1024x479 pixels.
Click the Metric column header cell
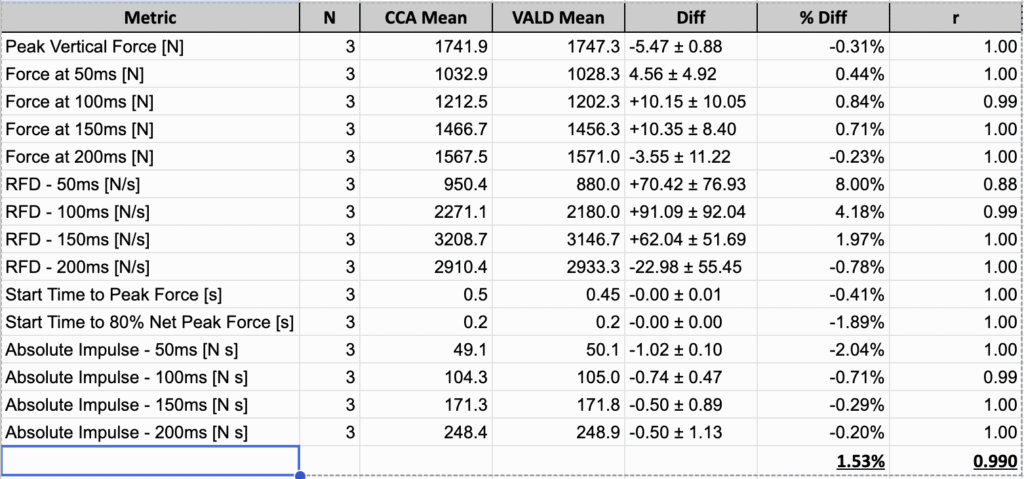tap(150, 17)
